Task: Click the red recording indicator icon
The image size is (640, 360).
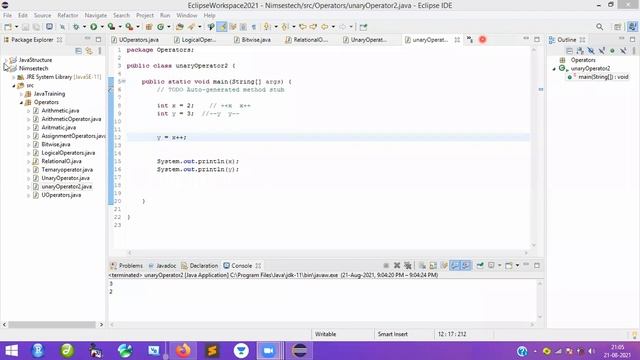Action: click(x=482, y=40)
